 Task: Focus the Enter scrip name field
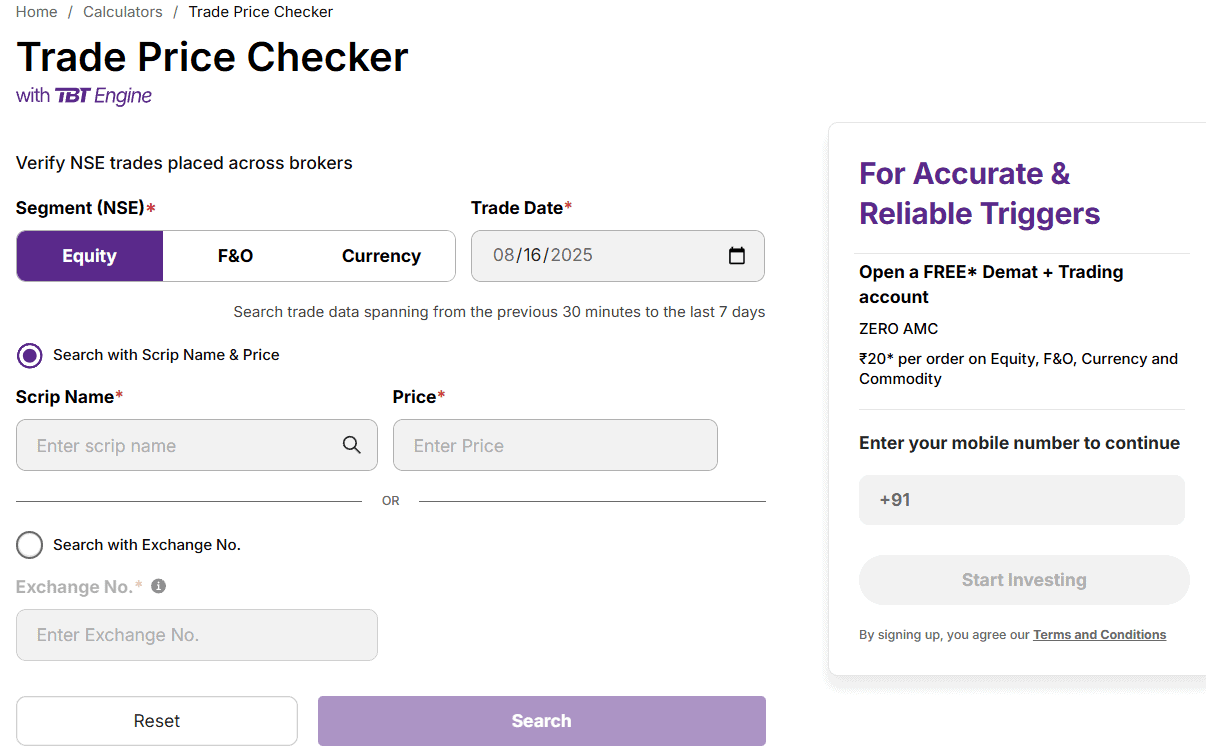180,446
